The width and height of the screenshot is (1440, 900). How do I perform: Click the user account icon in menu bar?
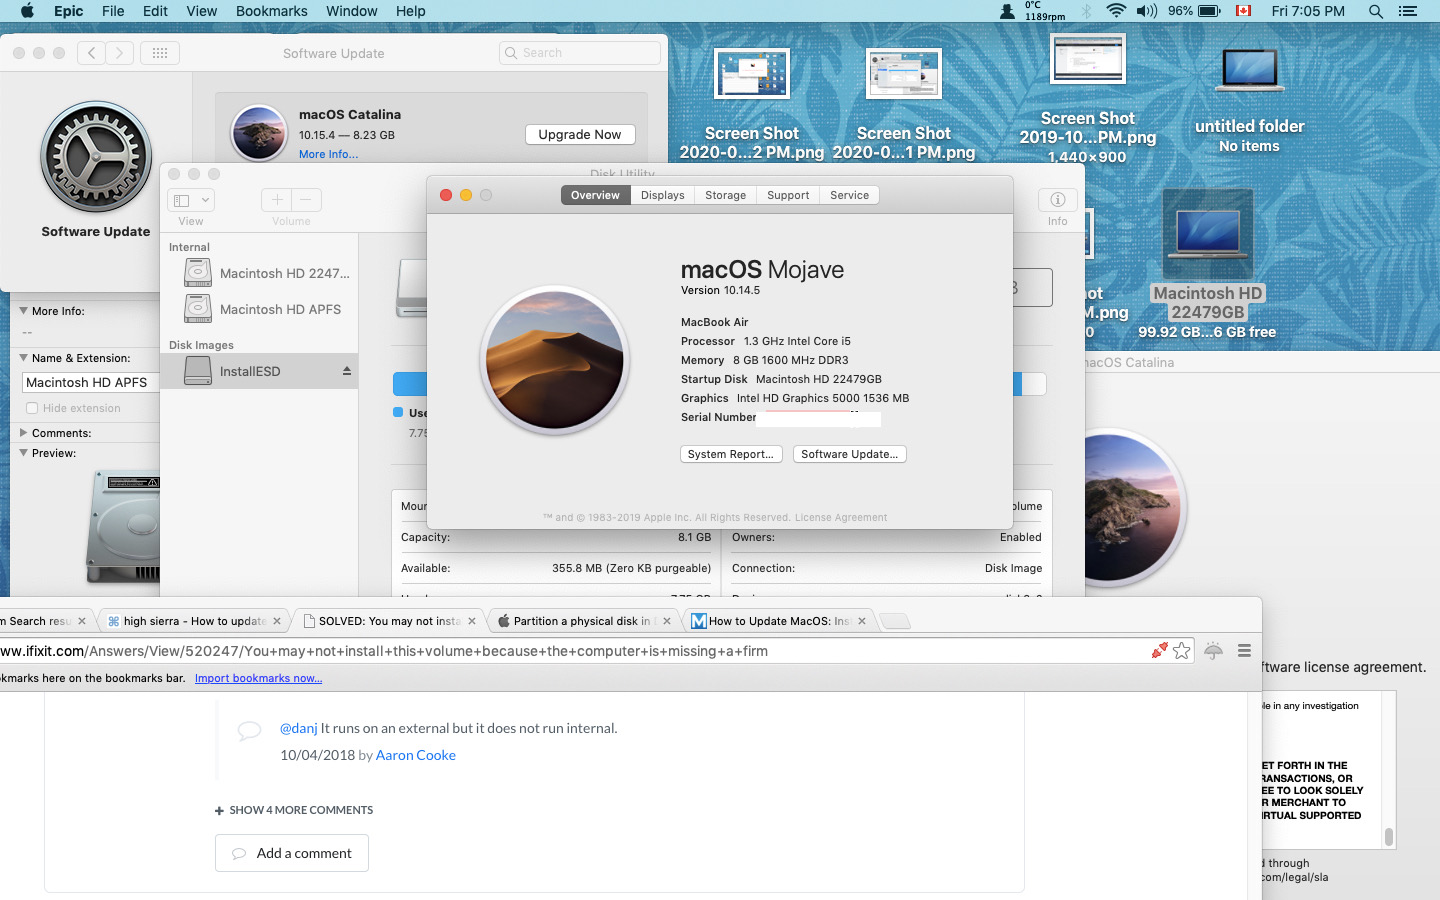tap(1007, 11)
